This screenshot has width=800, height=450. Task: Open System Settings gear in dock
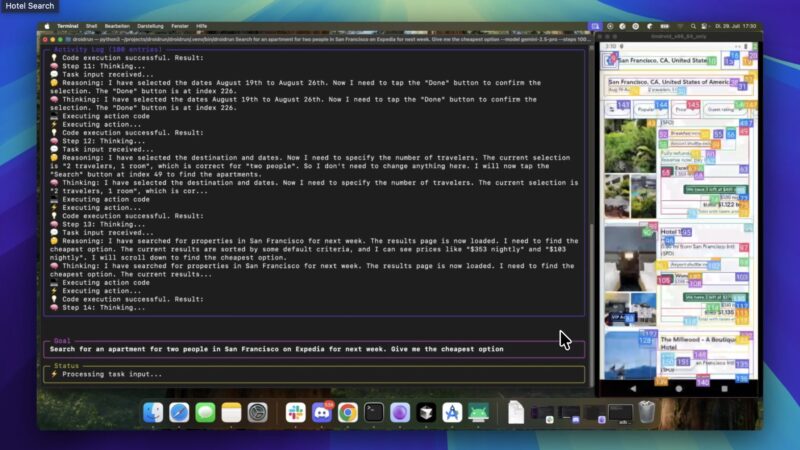(257, 412)
